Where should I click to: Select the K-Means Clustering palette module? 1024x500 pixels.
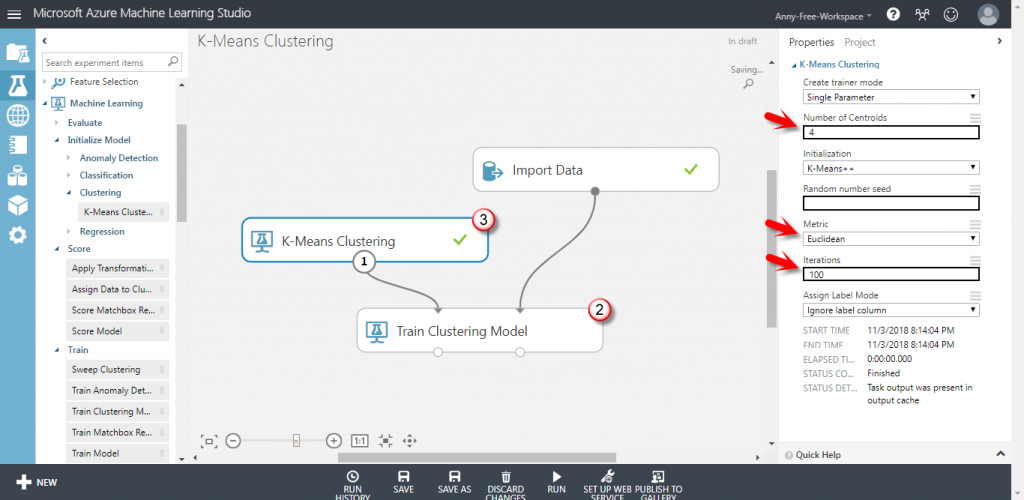(x=123, y=212)
